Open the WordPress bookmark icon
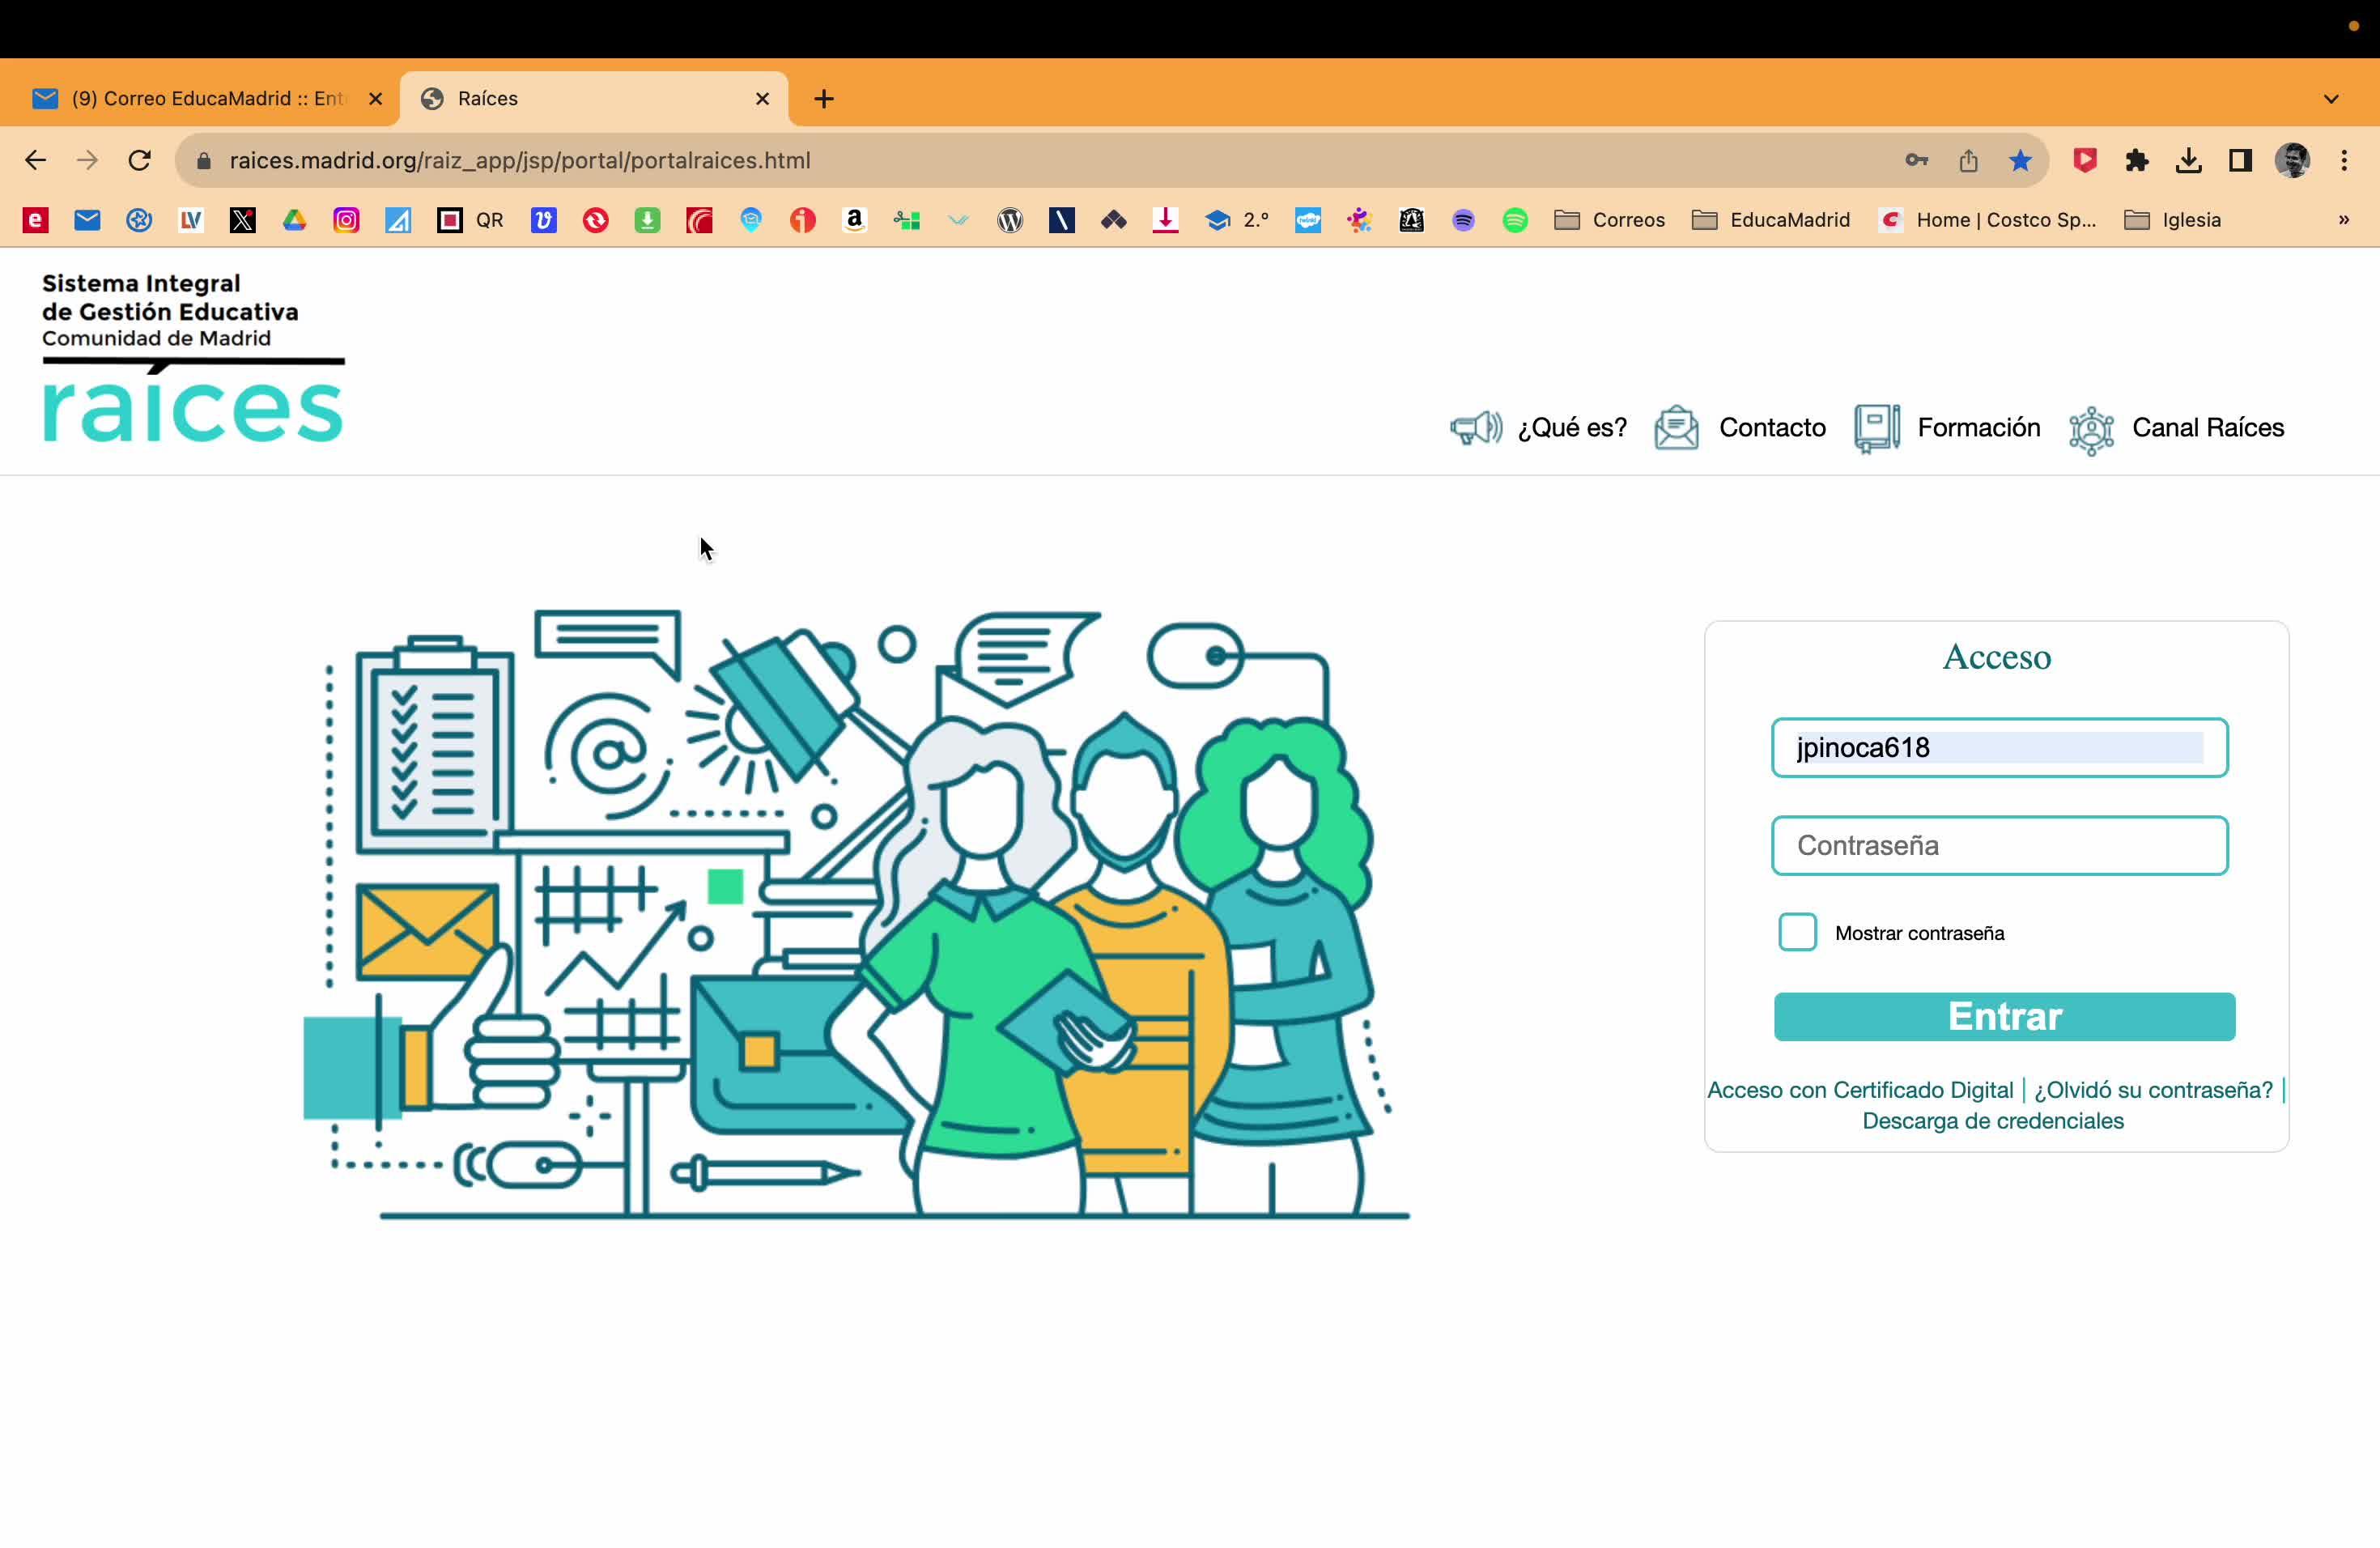This screenshot has width=2380, height=1548. [x=1010, y=220]
